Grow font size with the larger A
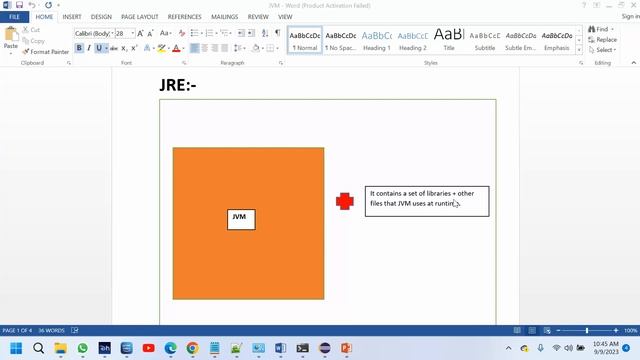 140,33
